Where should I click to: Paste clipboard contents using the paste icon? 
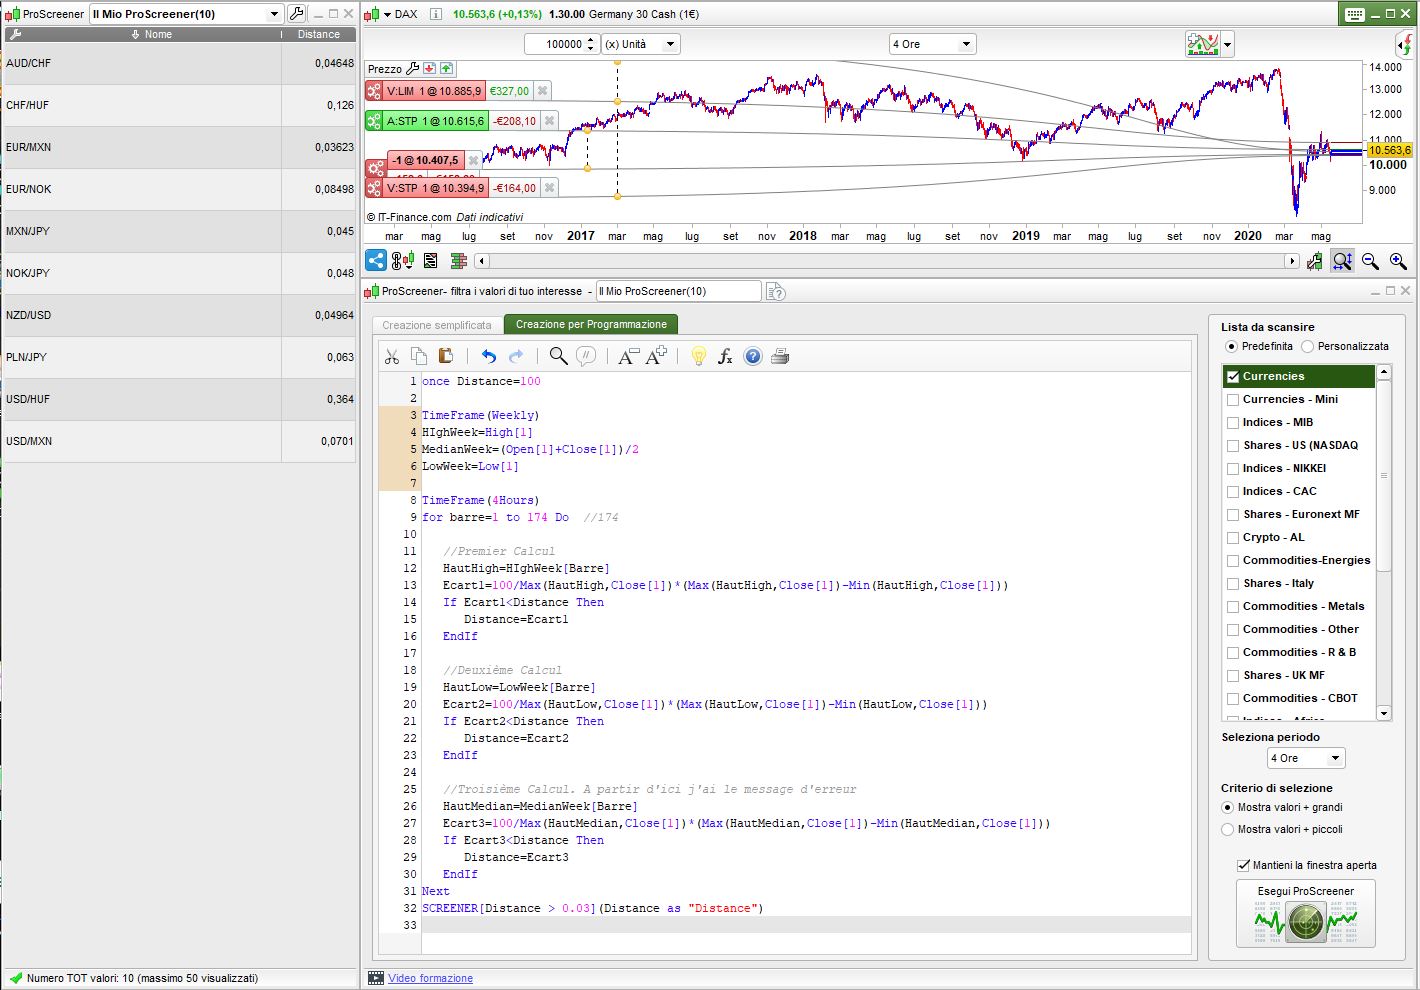click(446, 356)
